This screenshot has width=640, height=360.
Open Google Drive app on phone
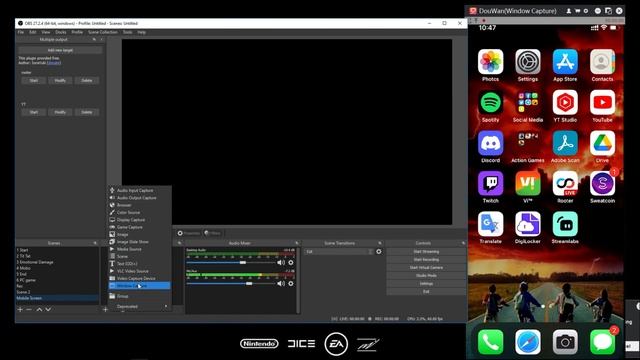coord(602,143)
